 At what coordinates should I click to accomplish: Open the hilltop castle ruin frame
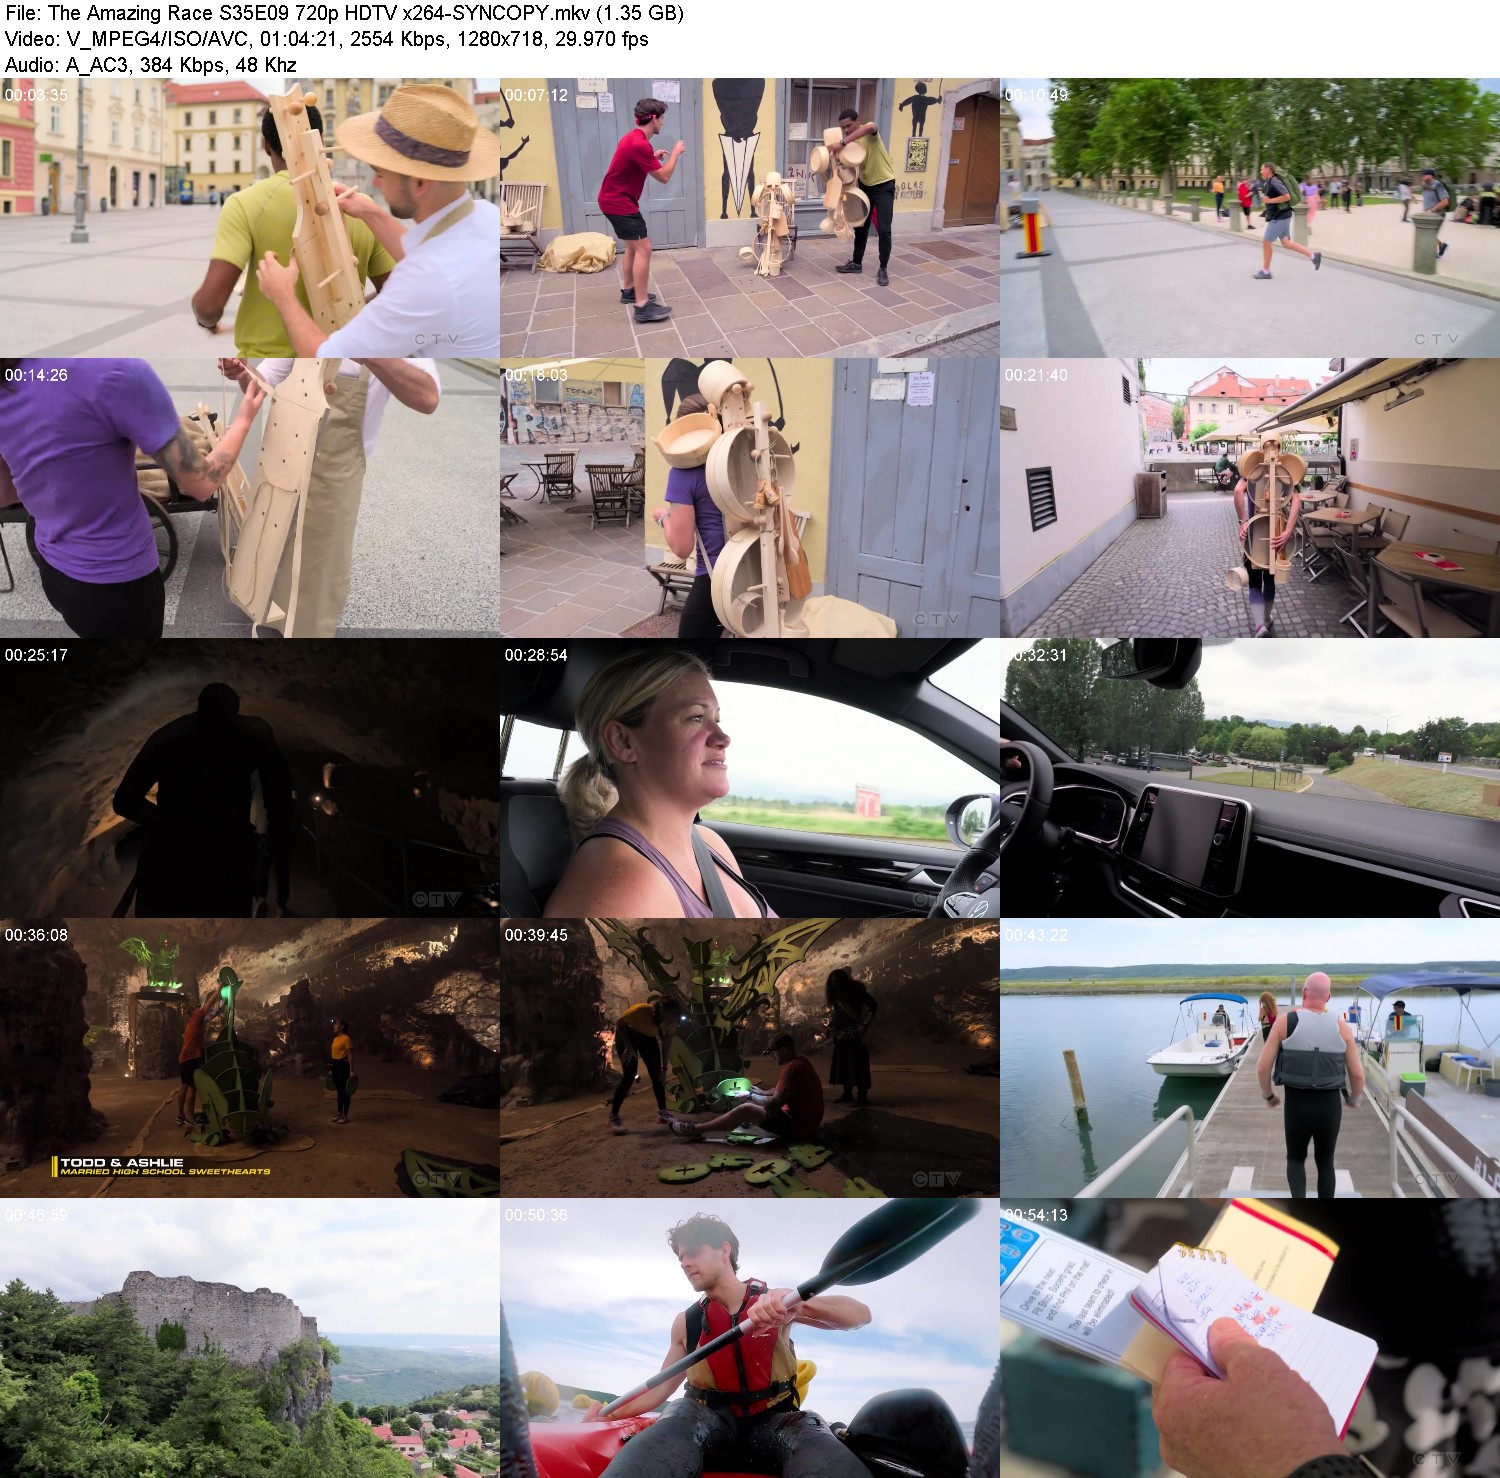249,1338
